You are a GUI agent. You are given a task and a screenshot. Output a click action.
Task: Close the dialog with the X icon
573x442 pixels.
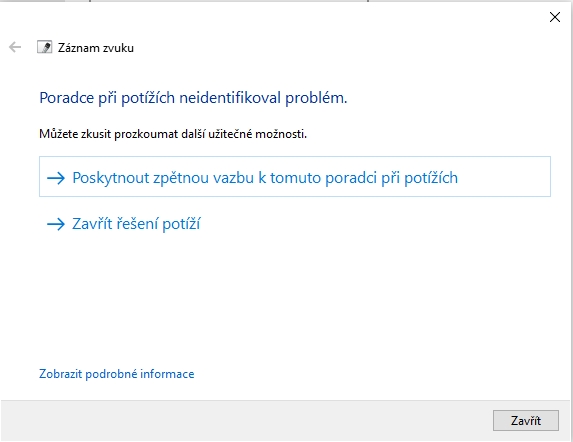pyautogui.click(x=555, y=17)
